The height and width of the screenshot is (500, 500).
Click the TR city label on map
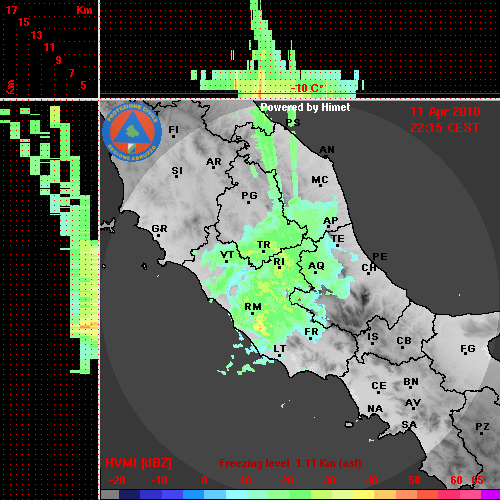coord(264,245)
